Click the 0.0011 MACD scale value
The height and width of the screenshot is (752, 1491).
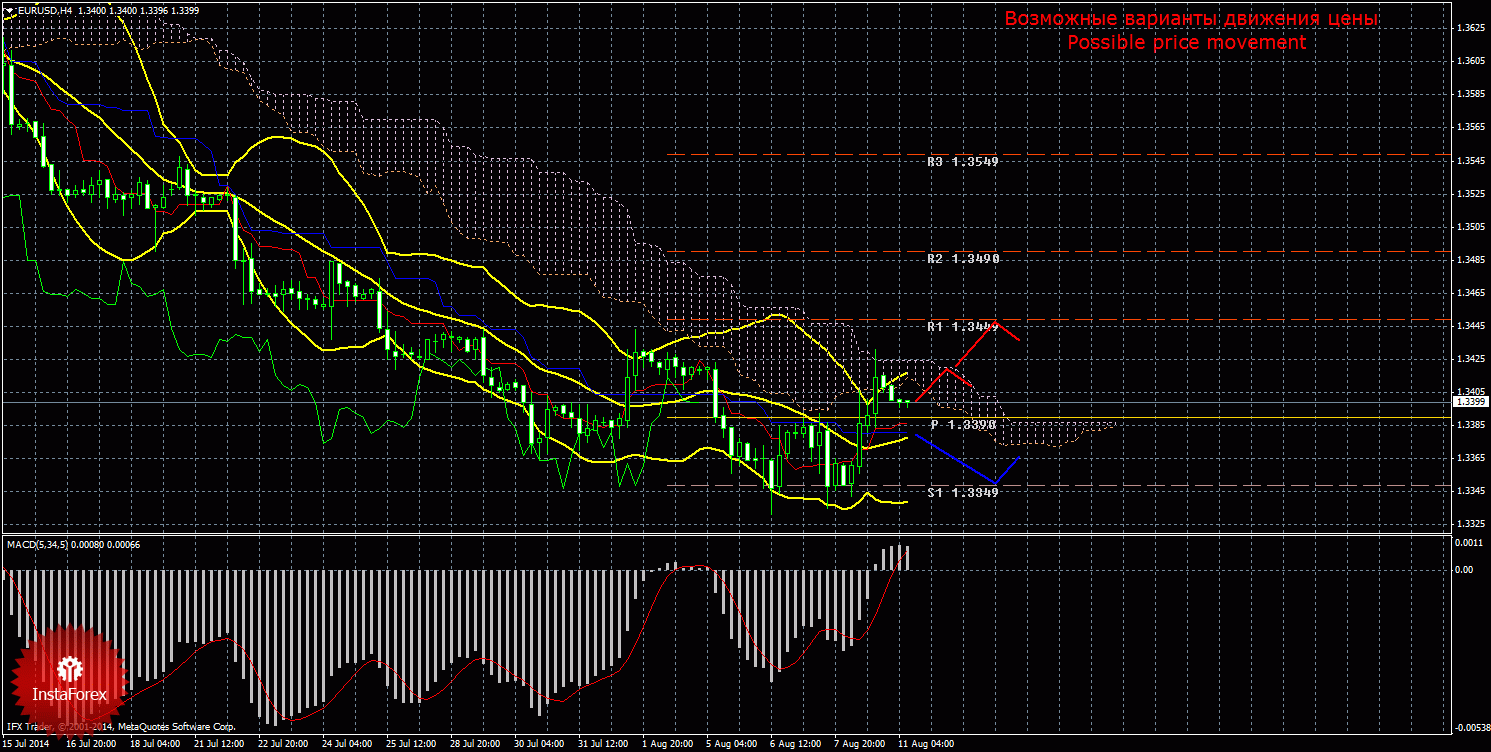(x=1469, y=543)
